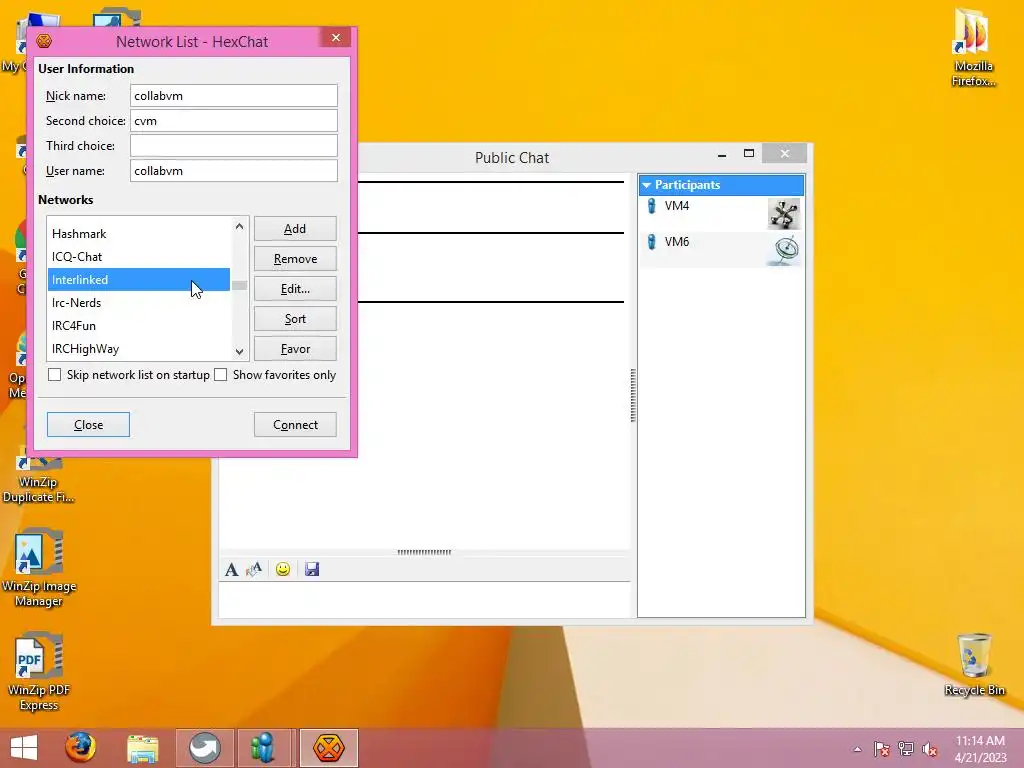Open Edit... for selected network

click(295, 289)
